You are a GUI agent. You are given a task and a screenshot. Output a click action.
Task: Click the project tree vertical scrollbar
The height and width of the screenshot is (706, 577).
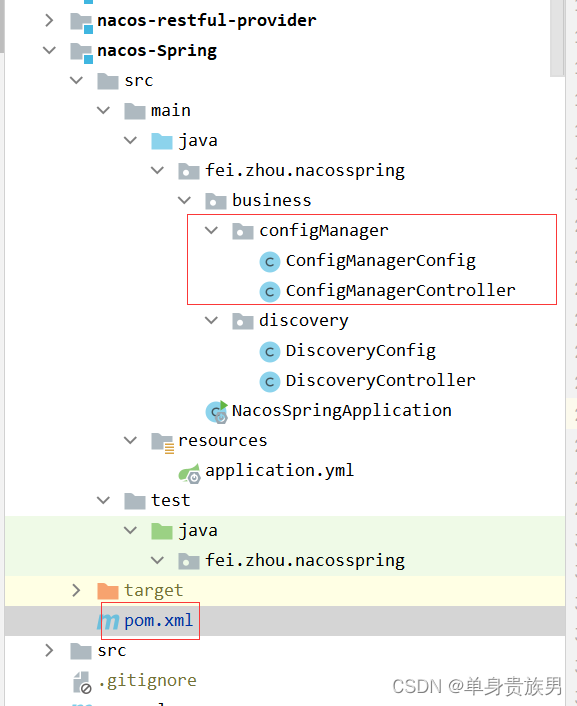[x=557, y=38]
